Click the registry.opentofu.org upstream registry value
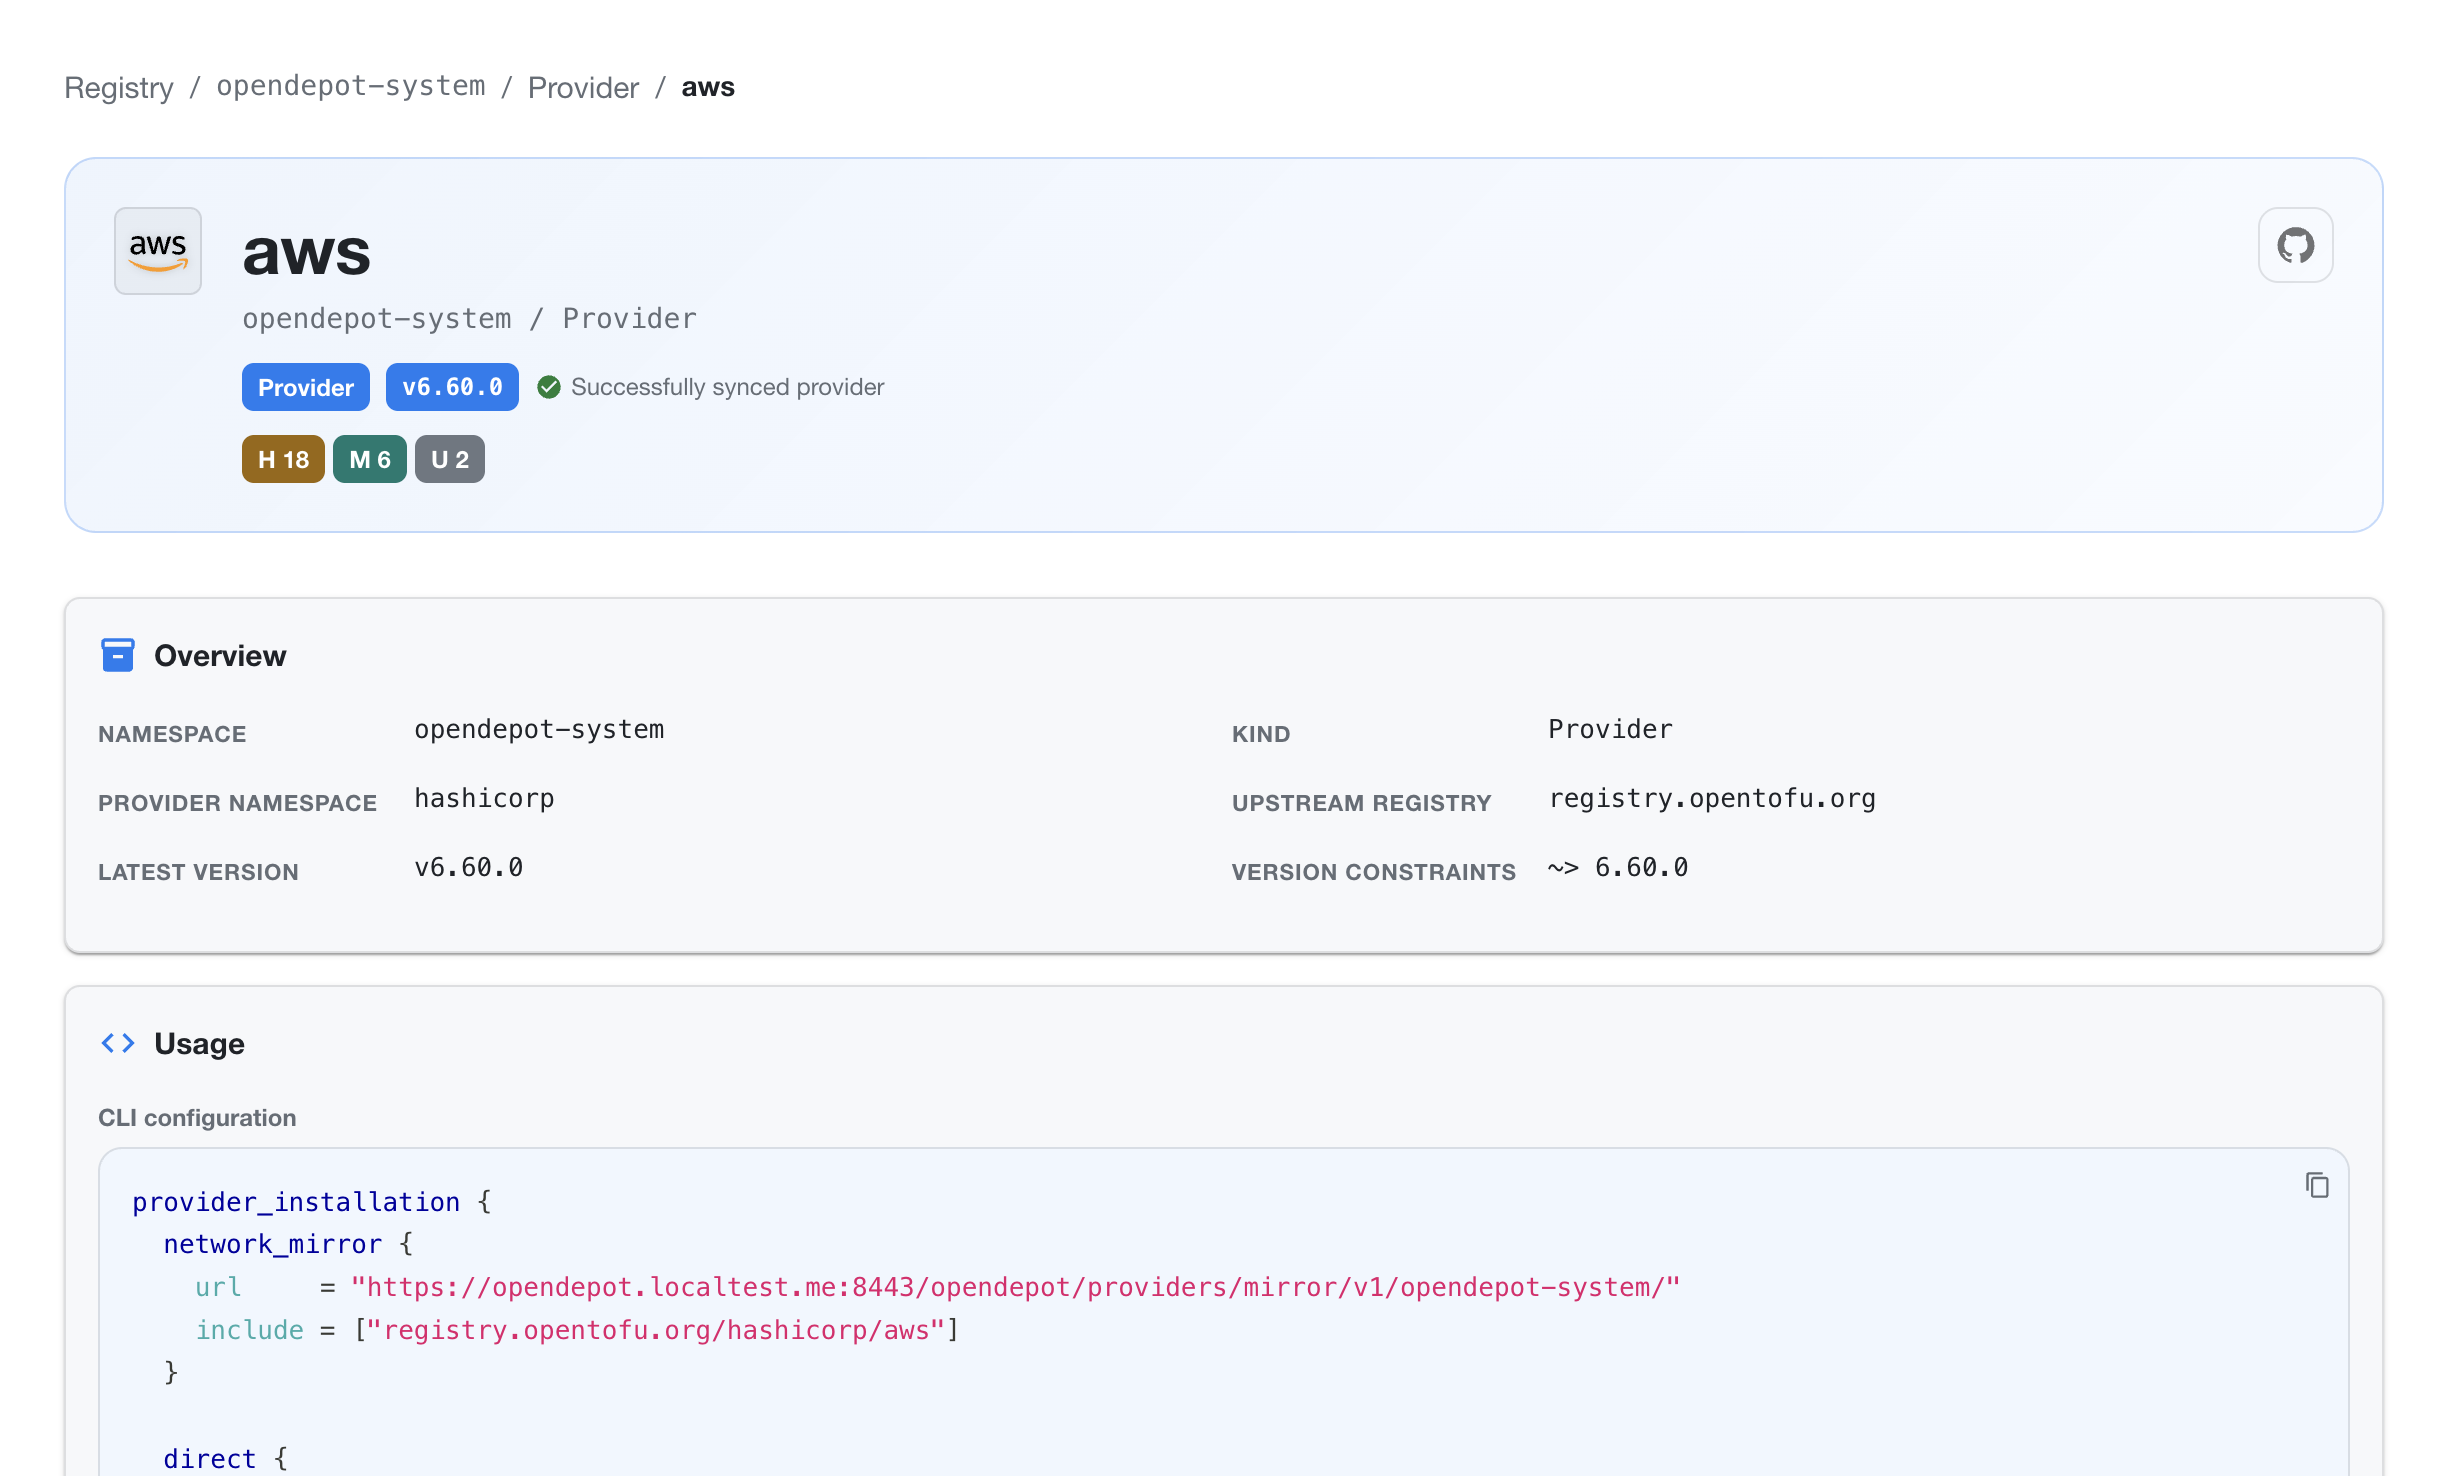Image resolution: width=2448 pixels, height=1476 pixels. click(1712, 798)
